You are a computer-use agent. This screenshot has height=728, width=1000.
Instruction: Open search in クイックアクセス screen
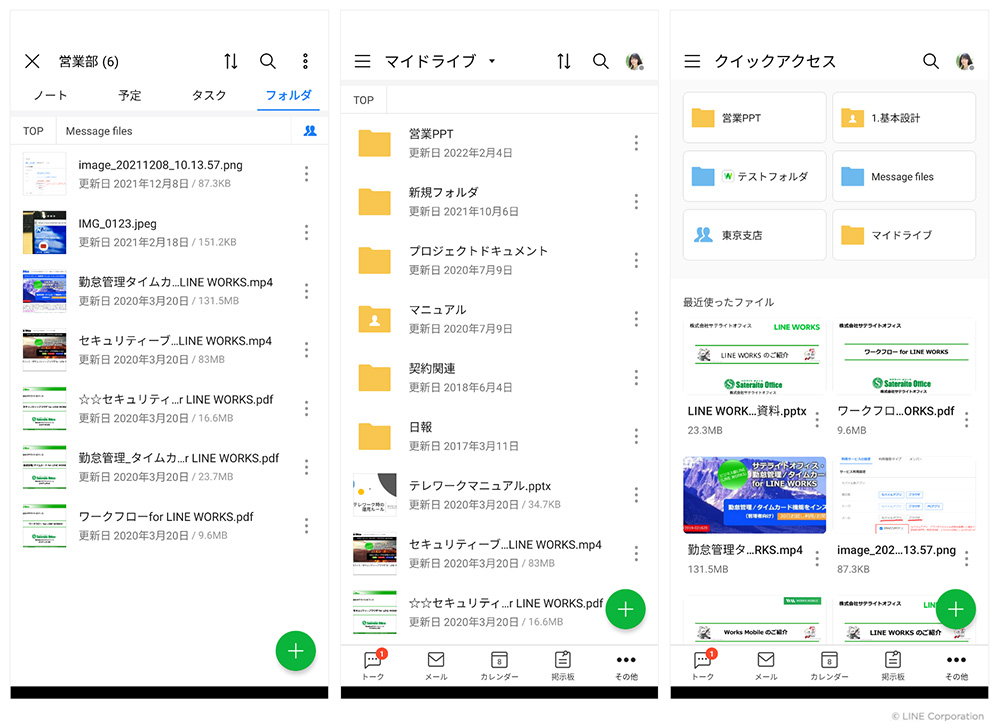(x=931, y=61)
